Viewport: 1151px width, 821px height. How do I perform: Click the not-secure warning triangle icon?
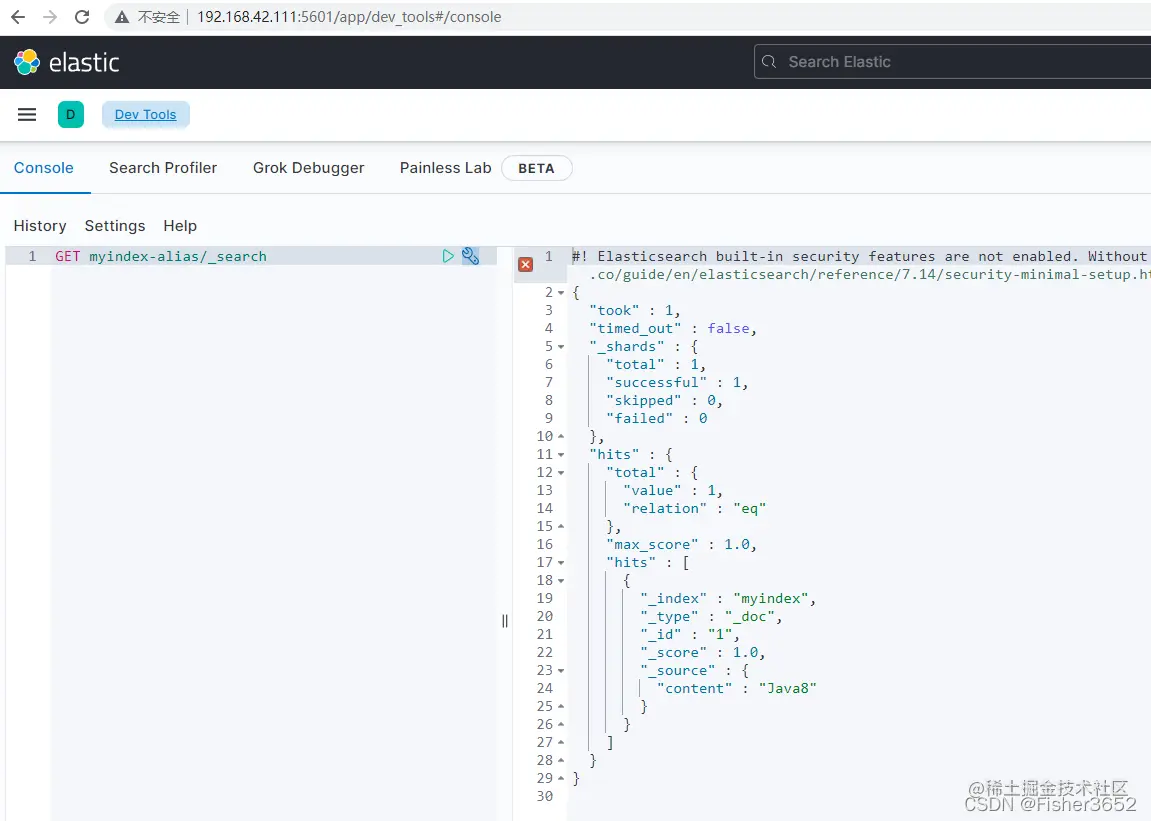click(122, 17)
